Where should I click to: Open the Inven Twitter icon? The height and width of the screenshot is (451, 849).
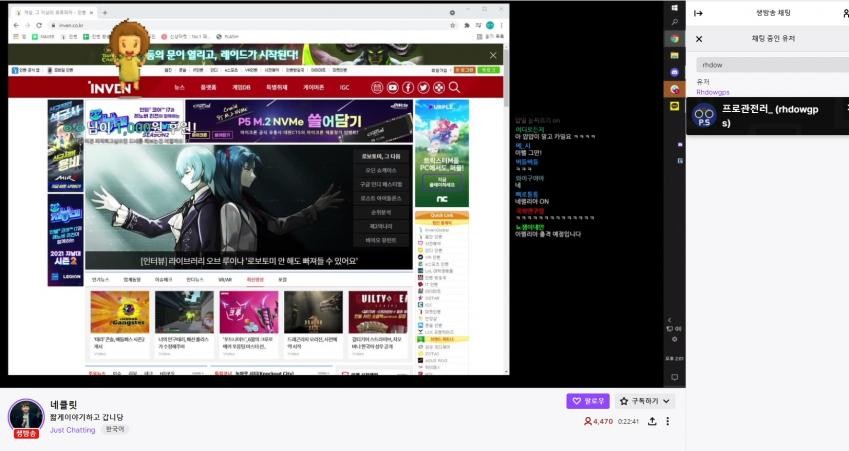click(423, 87)
